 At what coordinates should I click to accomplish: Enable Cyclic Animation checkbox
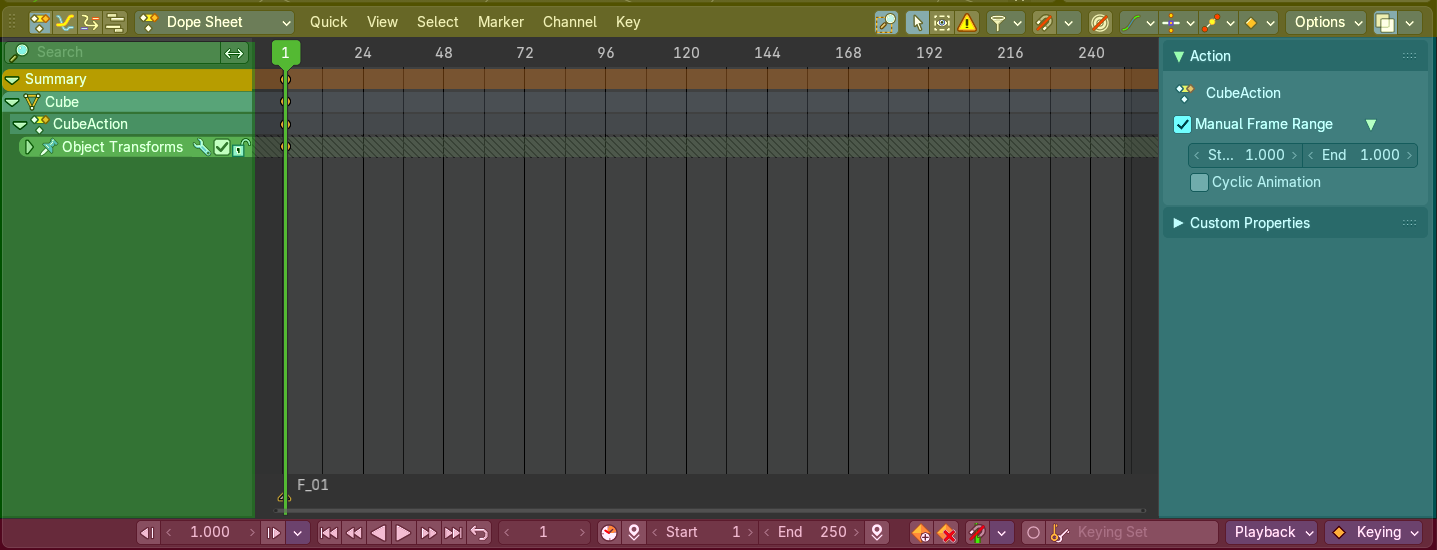coord(1199,182)
